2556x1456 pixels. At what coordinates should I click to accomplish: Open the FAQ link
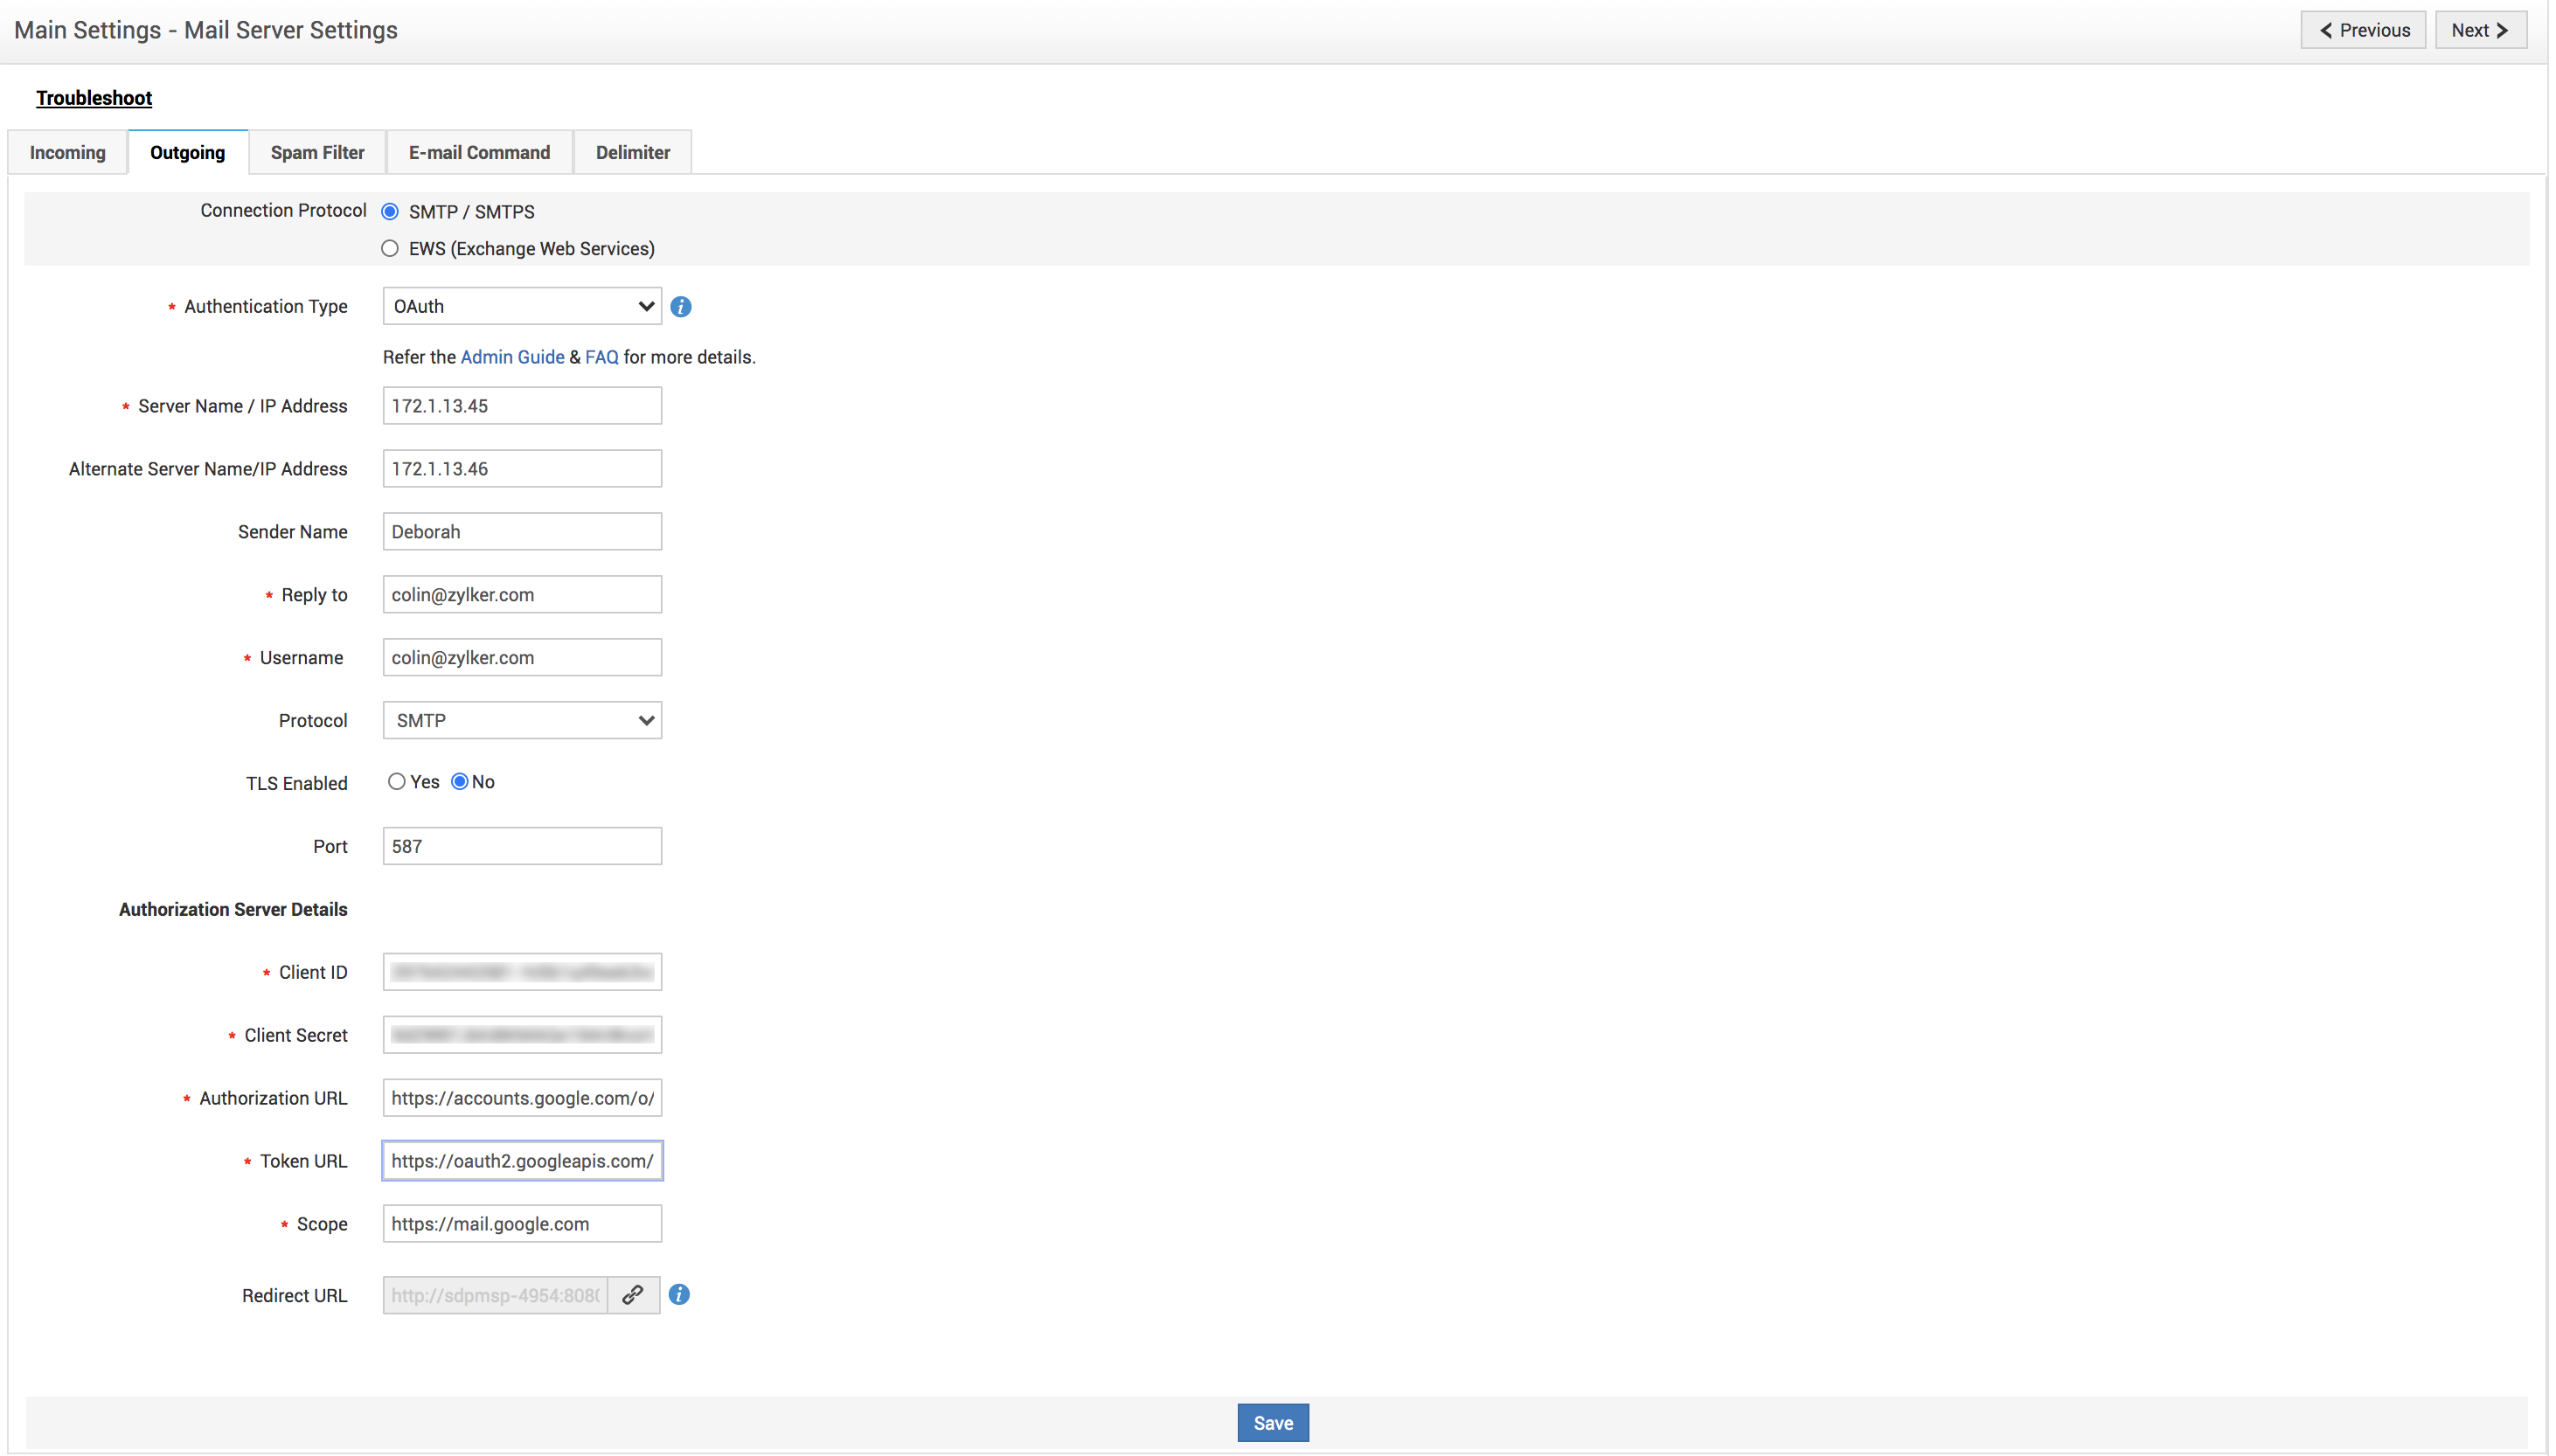(601, 357)
